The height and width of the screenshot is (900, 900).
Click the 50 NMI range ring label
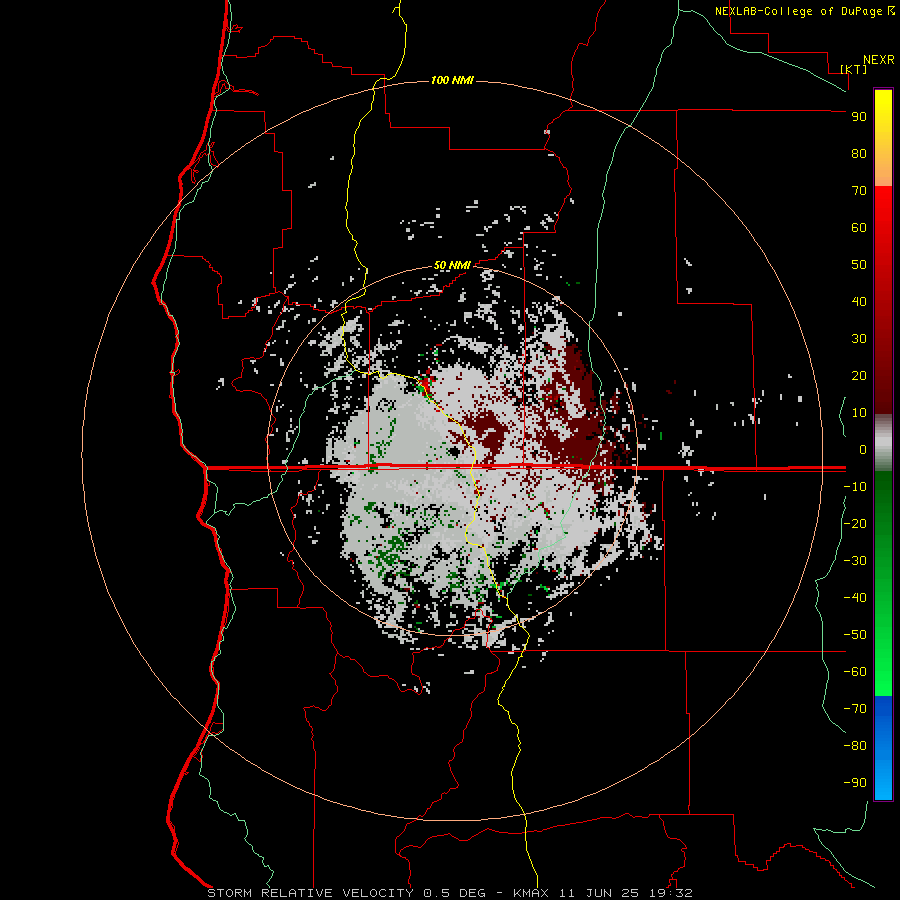point(452,265)
